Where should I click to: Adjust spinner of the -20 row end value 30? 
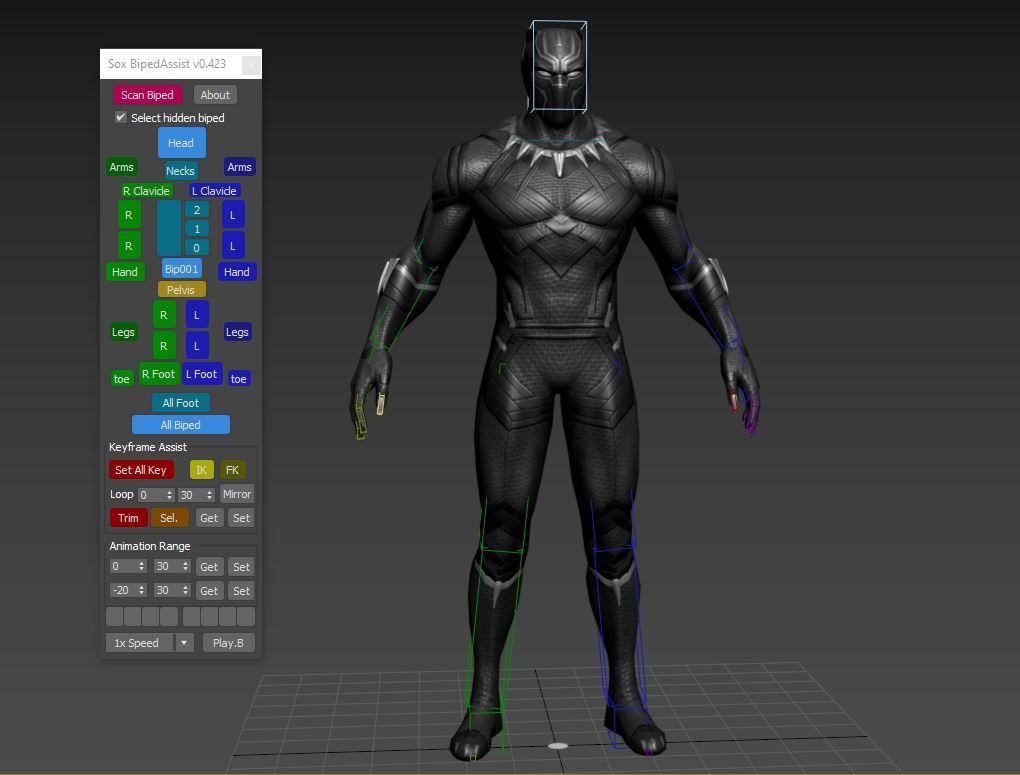pyautogui.click(x=186, y=591)
